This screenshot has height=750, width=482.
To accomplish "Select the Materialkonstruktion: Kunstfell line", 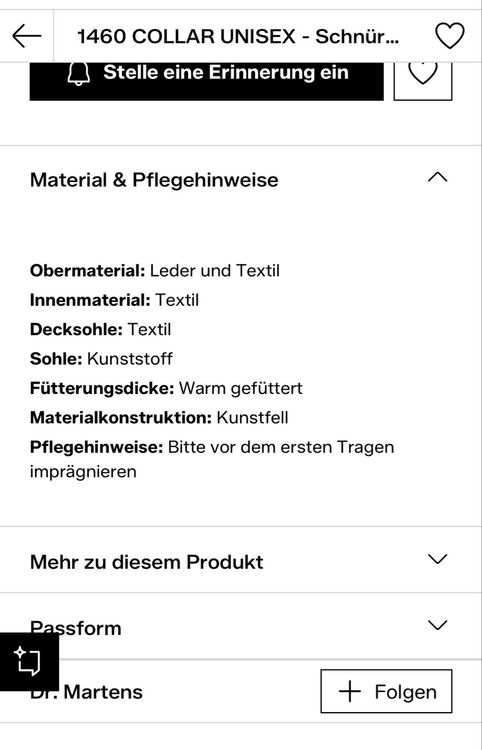I will tap(159, 418).
